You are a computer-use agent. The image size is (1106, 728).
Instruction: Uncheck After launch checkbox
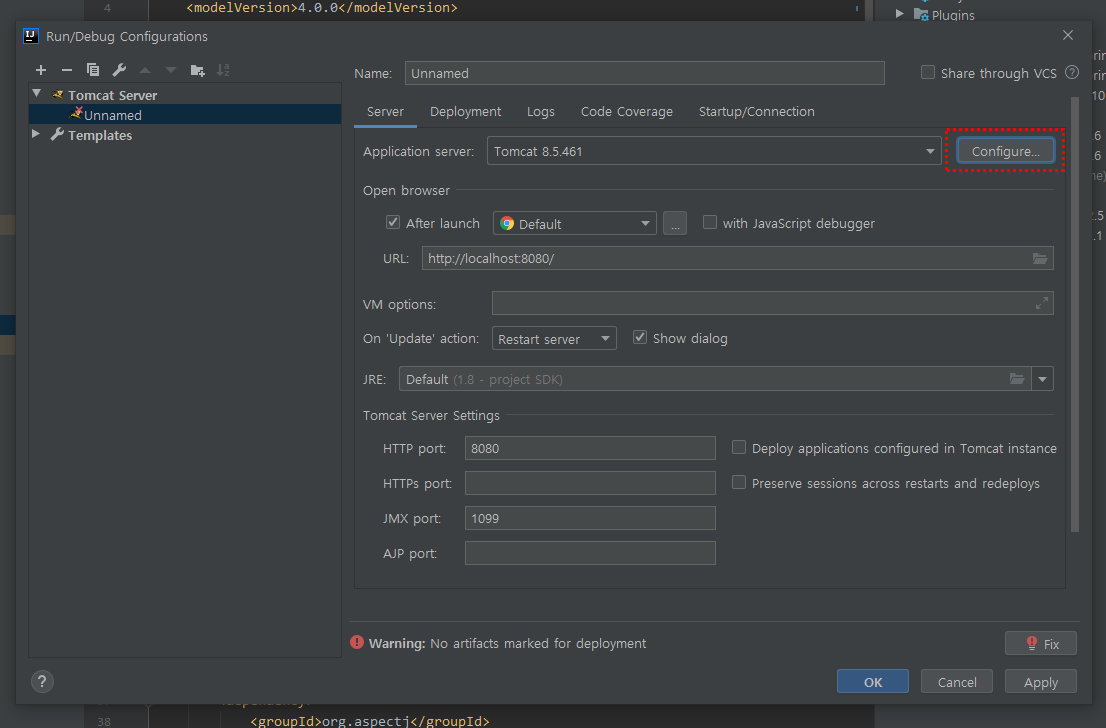pos(393,222)
